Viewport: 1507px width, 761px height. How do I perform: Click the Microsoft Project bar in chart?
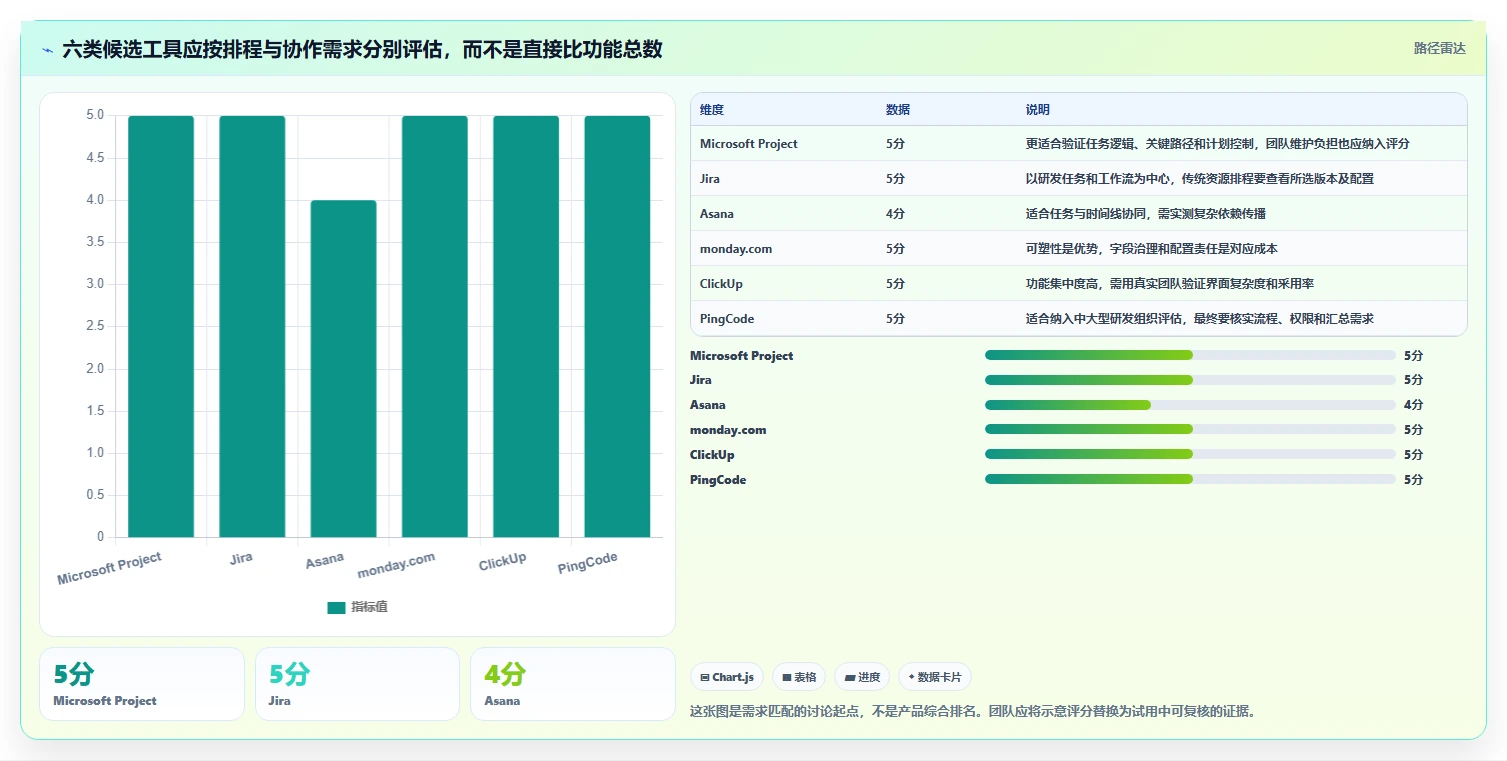(161, 326)
